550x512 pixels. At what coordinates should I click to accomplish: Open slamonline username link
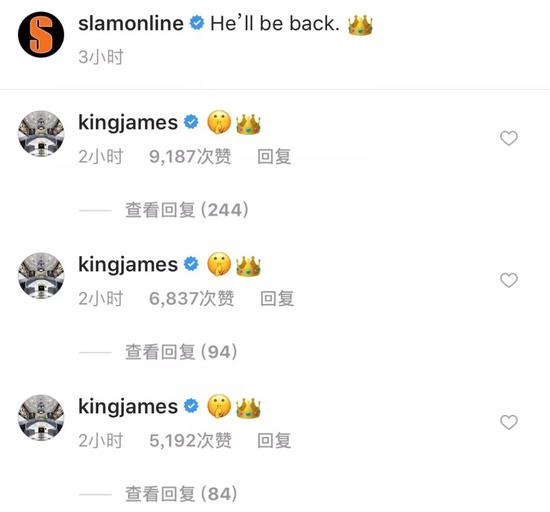tap(131, 23)
